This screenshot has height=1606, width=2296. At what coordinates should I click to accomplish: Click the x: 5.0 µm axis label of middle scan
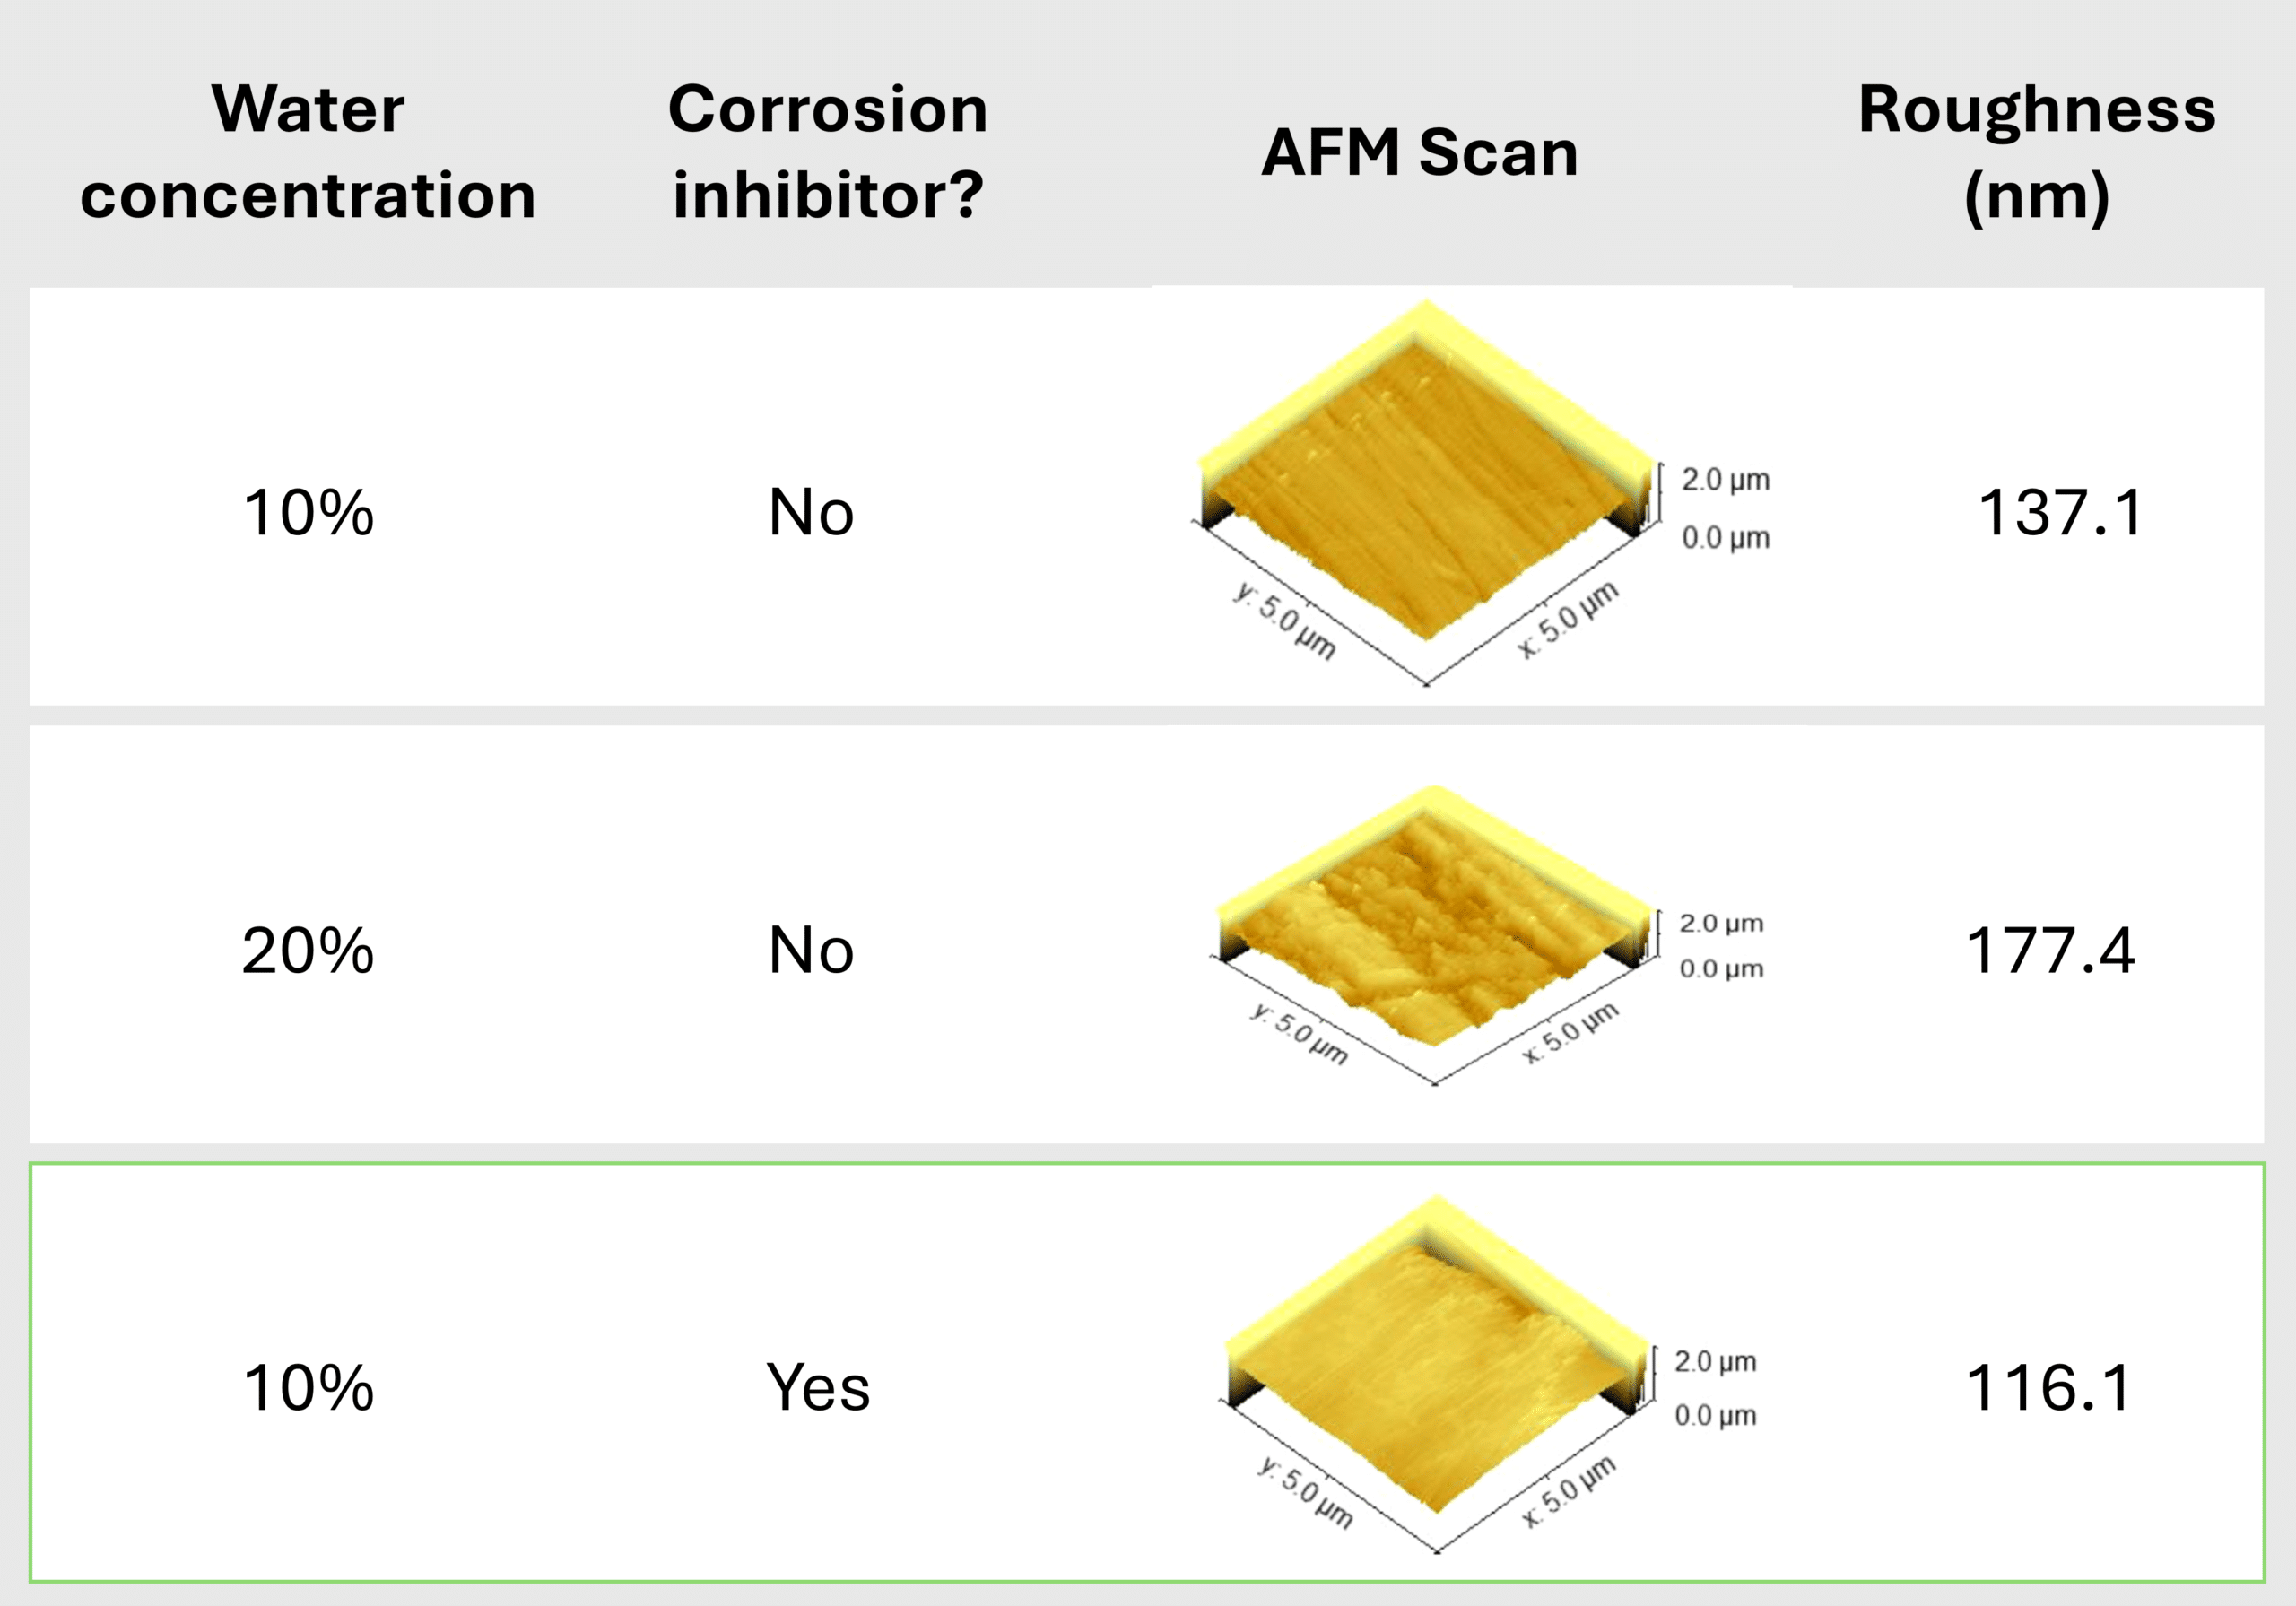coord(1570,1033)
